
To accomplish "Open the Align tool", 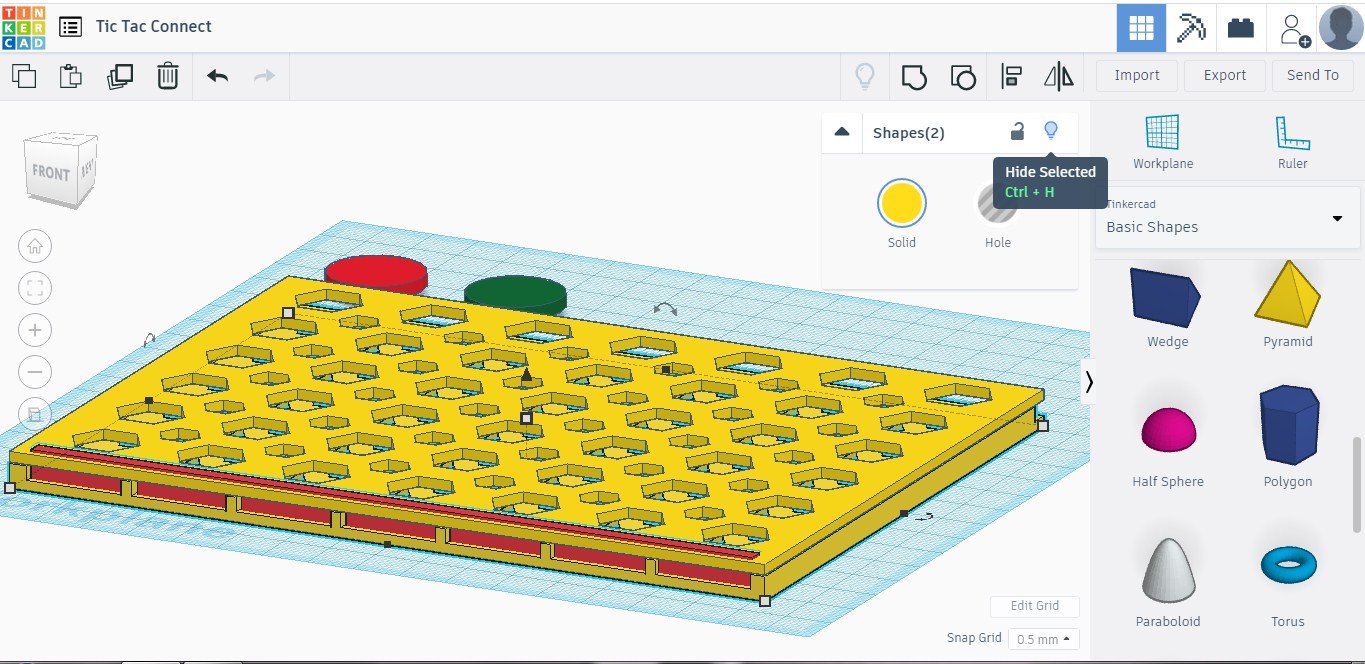I will click(x=1011, y=76).
